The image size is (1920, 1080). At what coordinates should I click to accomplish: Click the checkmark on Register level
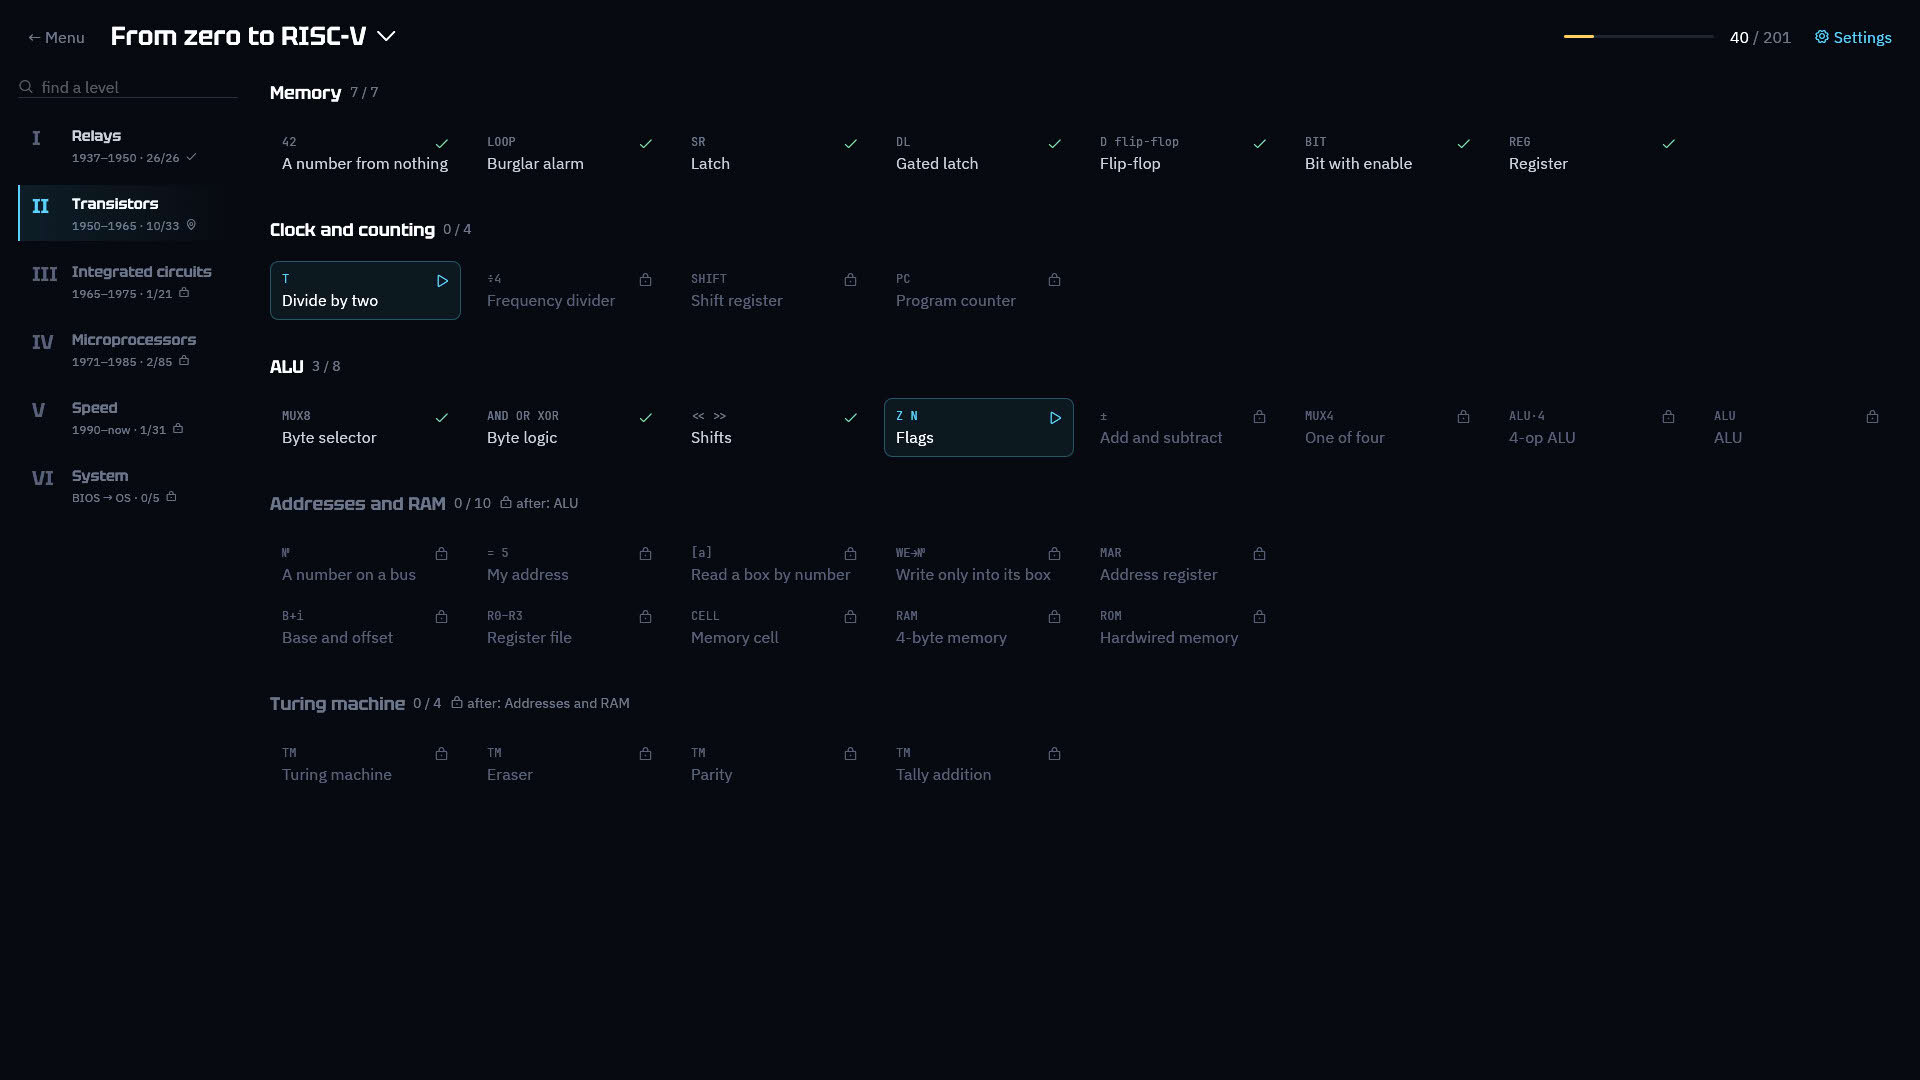coord(1669,144)
